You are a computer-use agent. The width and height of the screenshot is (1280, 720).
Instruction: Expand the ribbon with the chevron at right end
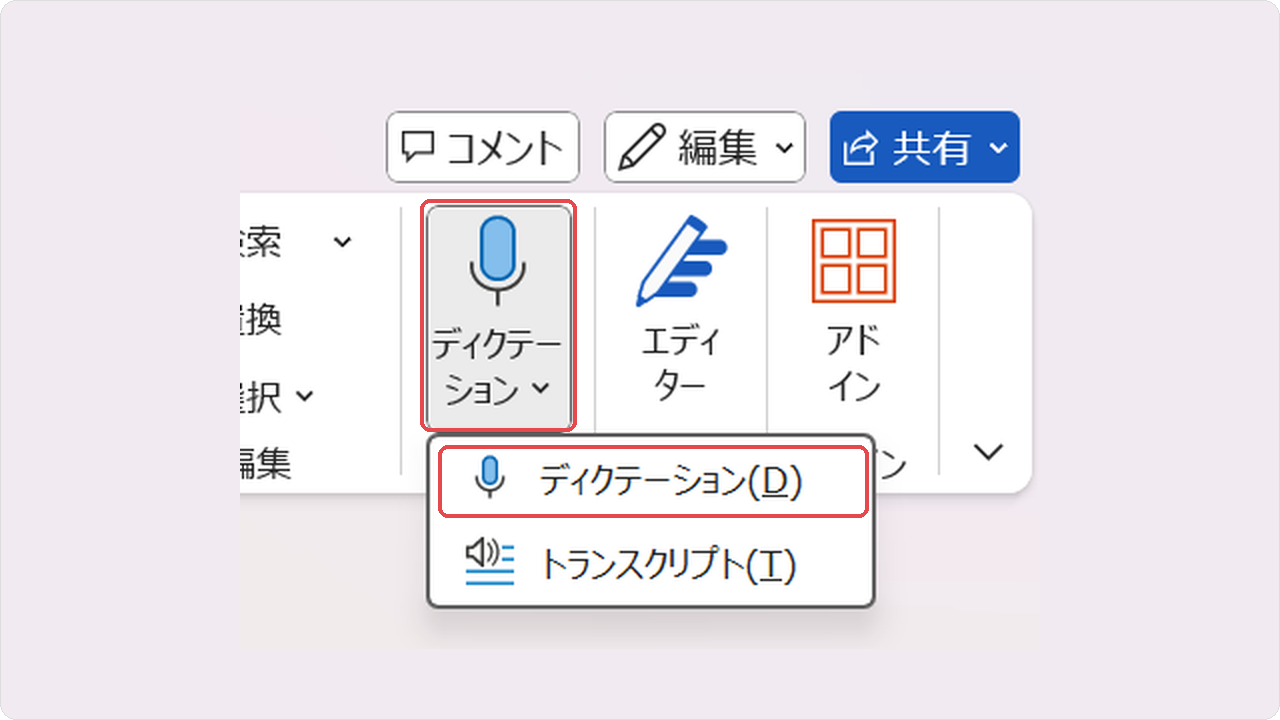coord(988,452)
